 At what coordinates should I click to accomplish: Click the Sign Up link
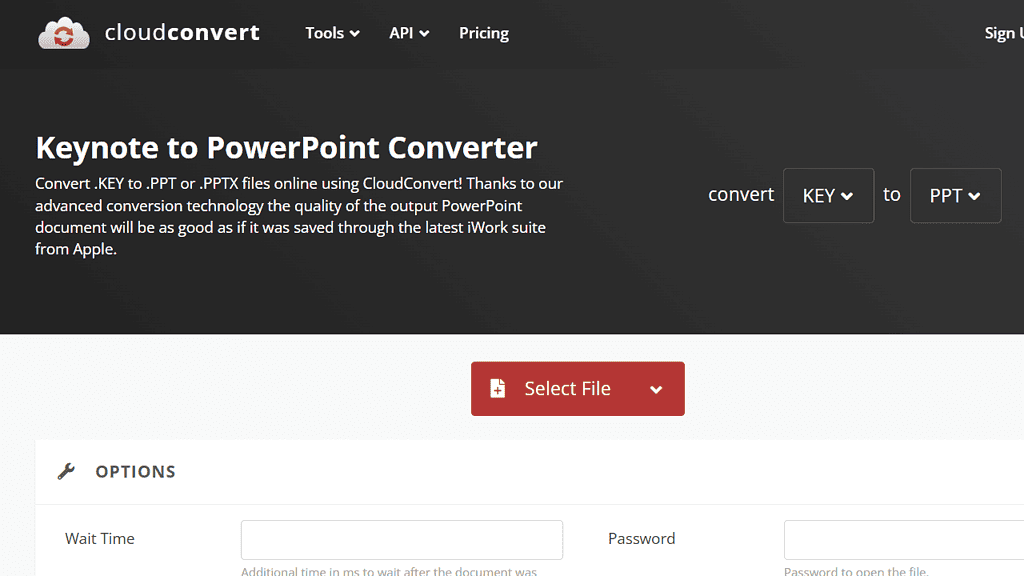(1004, 33)
